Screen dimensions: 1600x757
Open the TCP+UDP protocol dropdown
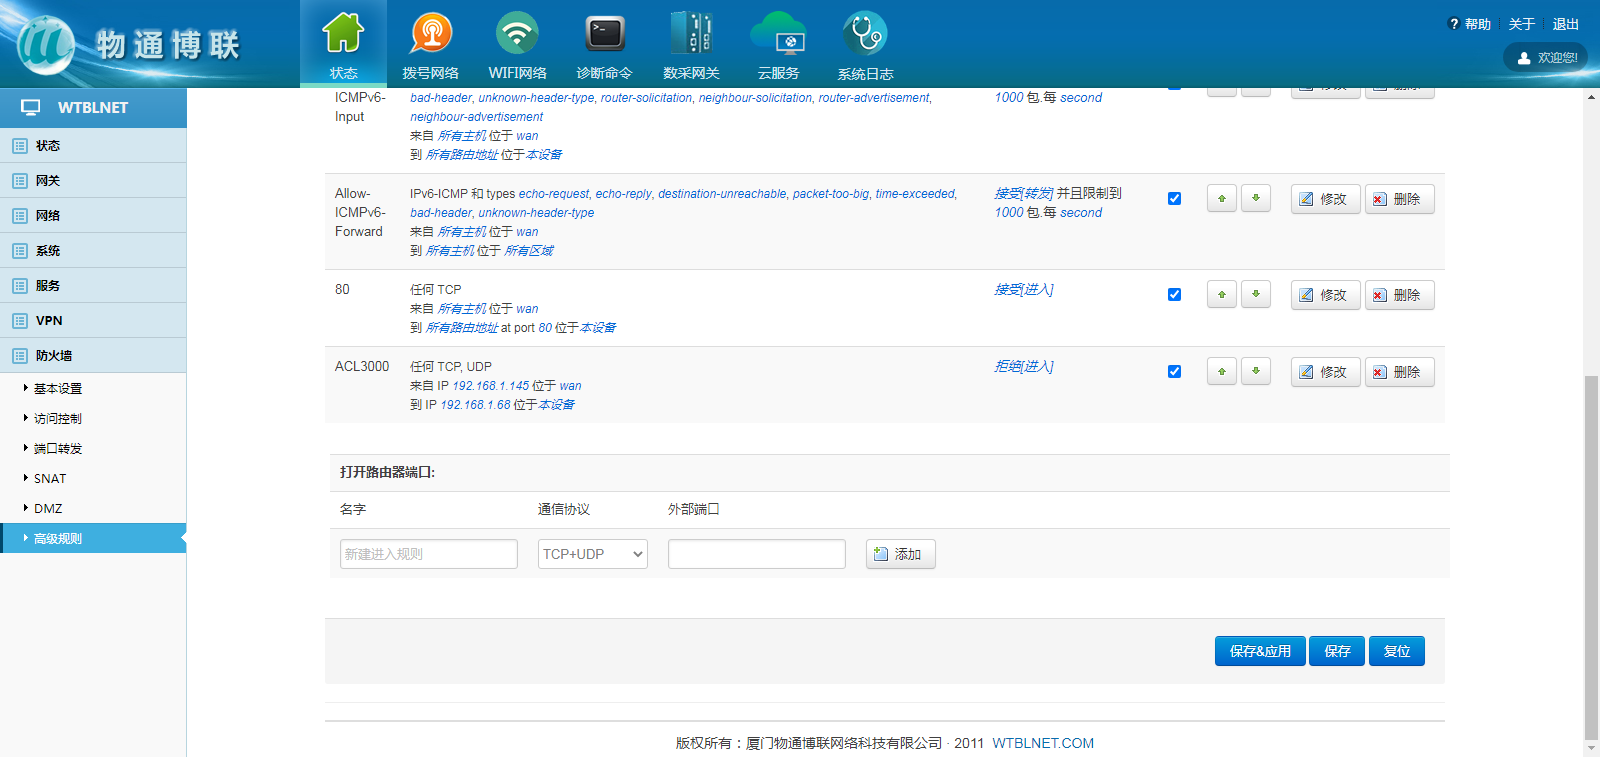click(x=593, y=554)
